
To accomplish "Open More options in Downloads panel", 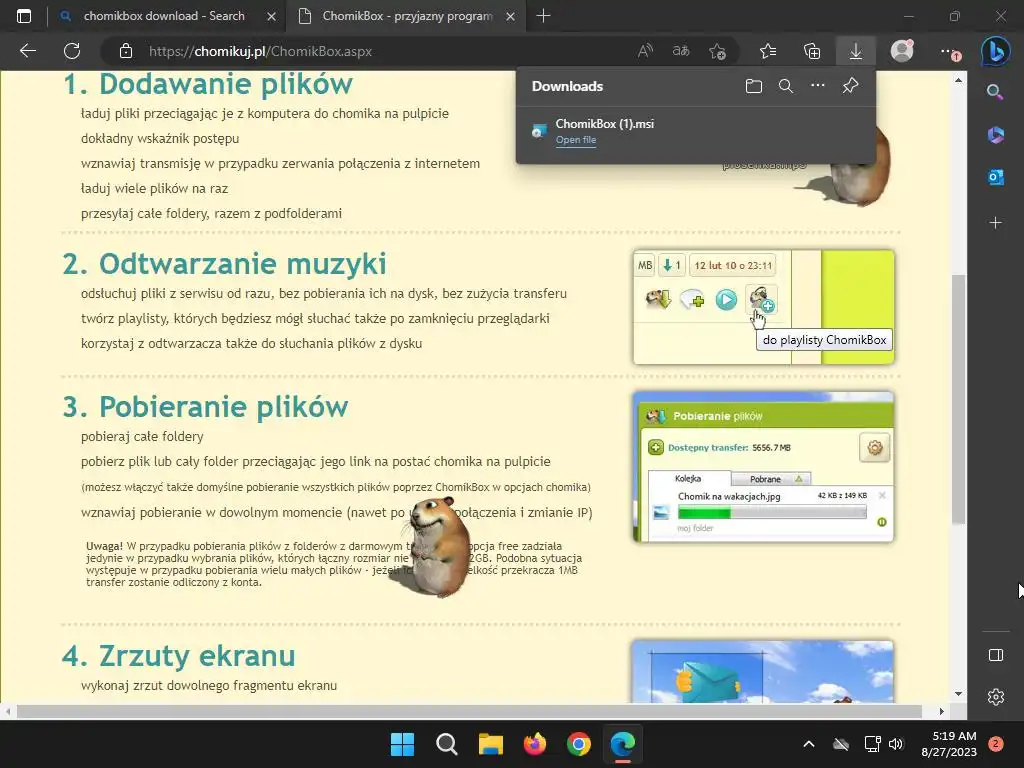I will click(818, 86).
